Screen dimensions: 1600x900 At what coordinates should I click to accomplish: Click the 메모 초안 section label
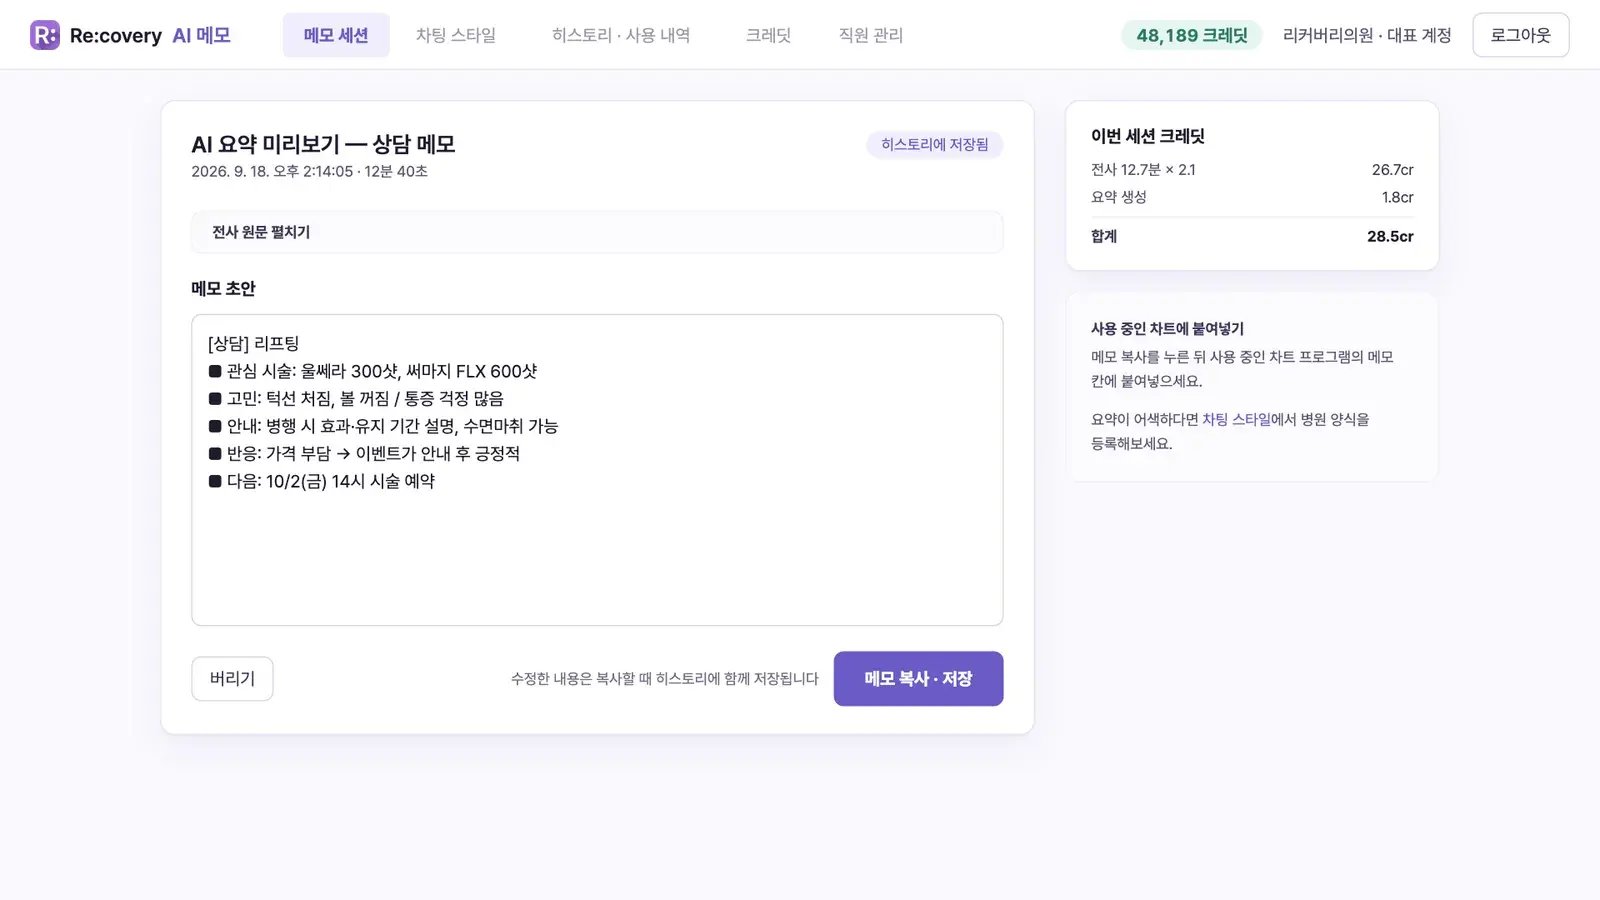(x=224, y=289)
